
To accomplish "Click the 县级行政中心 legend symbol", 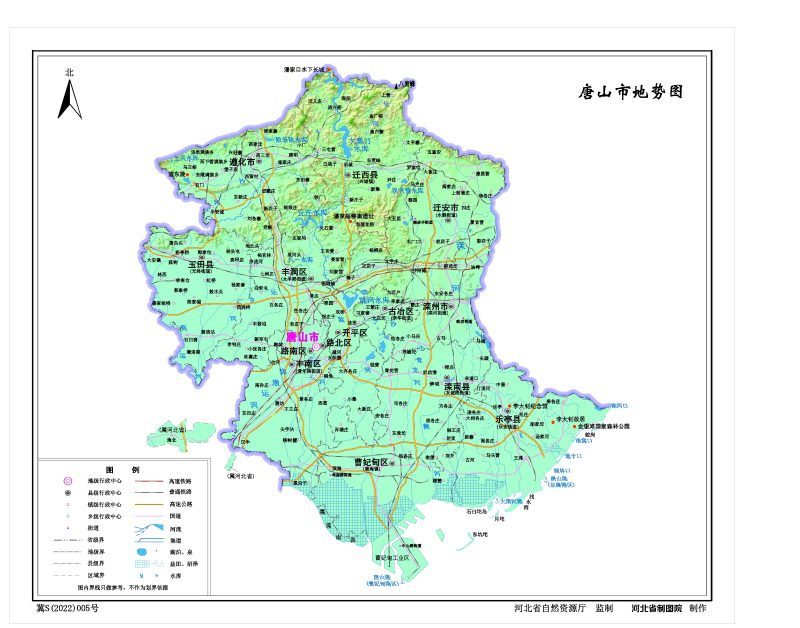I will (x=66, y=493).
